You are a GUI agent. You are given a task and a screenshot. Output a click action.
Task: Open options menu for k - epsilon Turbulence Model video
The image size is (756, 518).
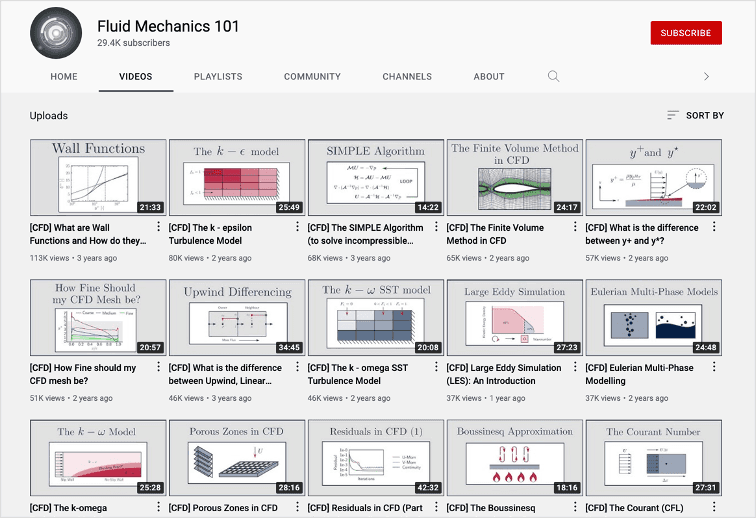(x=297, y=227)
